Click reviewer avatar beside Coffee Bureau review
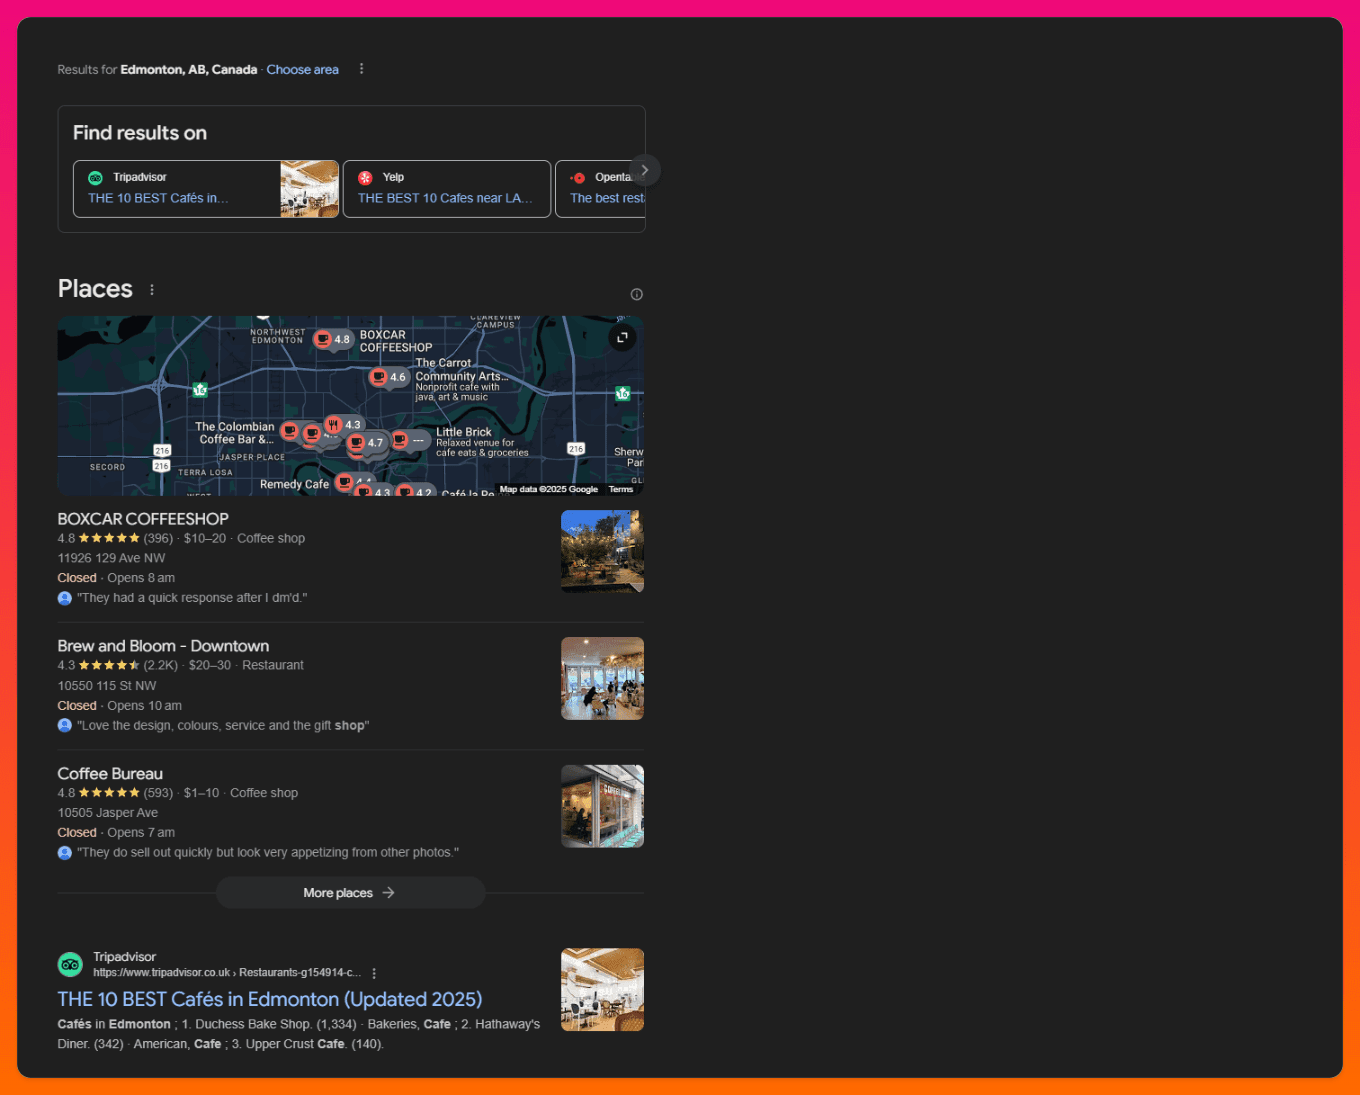Image resolution: width=1360 pixels, height=1095 pixels. click(65, 853)
